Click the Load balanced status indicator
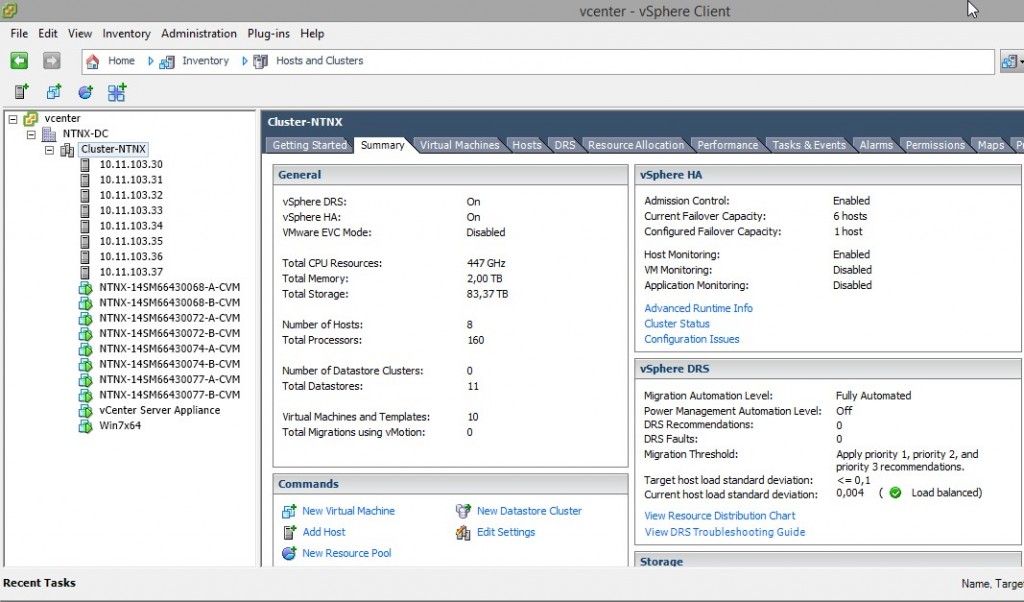Screen dimensions: 1024x602 [895, 493]
